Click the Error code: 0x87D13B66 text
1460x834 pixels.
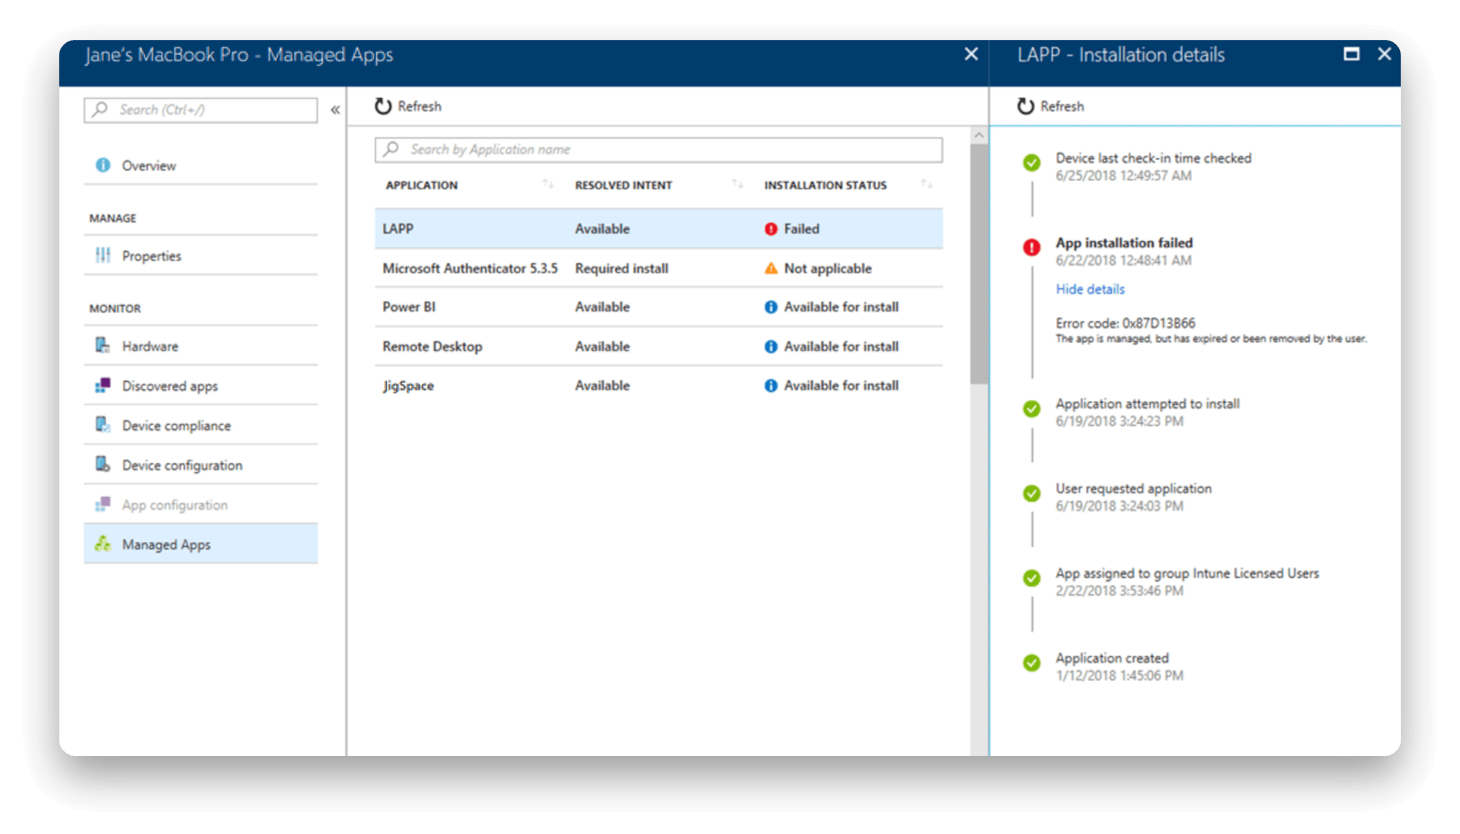(1125, 323)
